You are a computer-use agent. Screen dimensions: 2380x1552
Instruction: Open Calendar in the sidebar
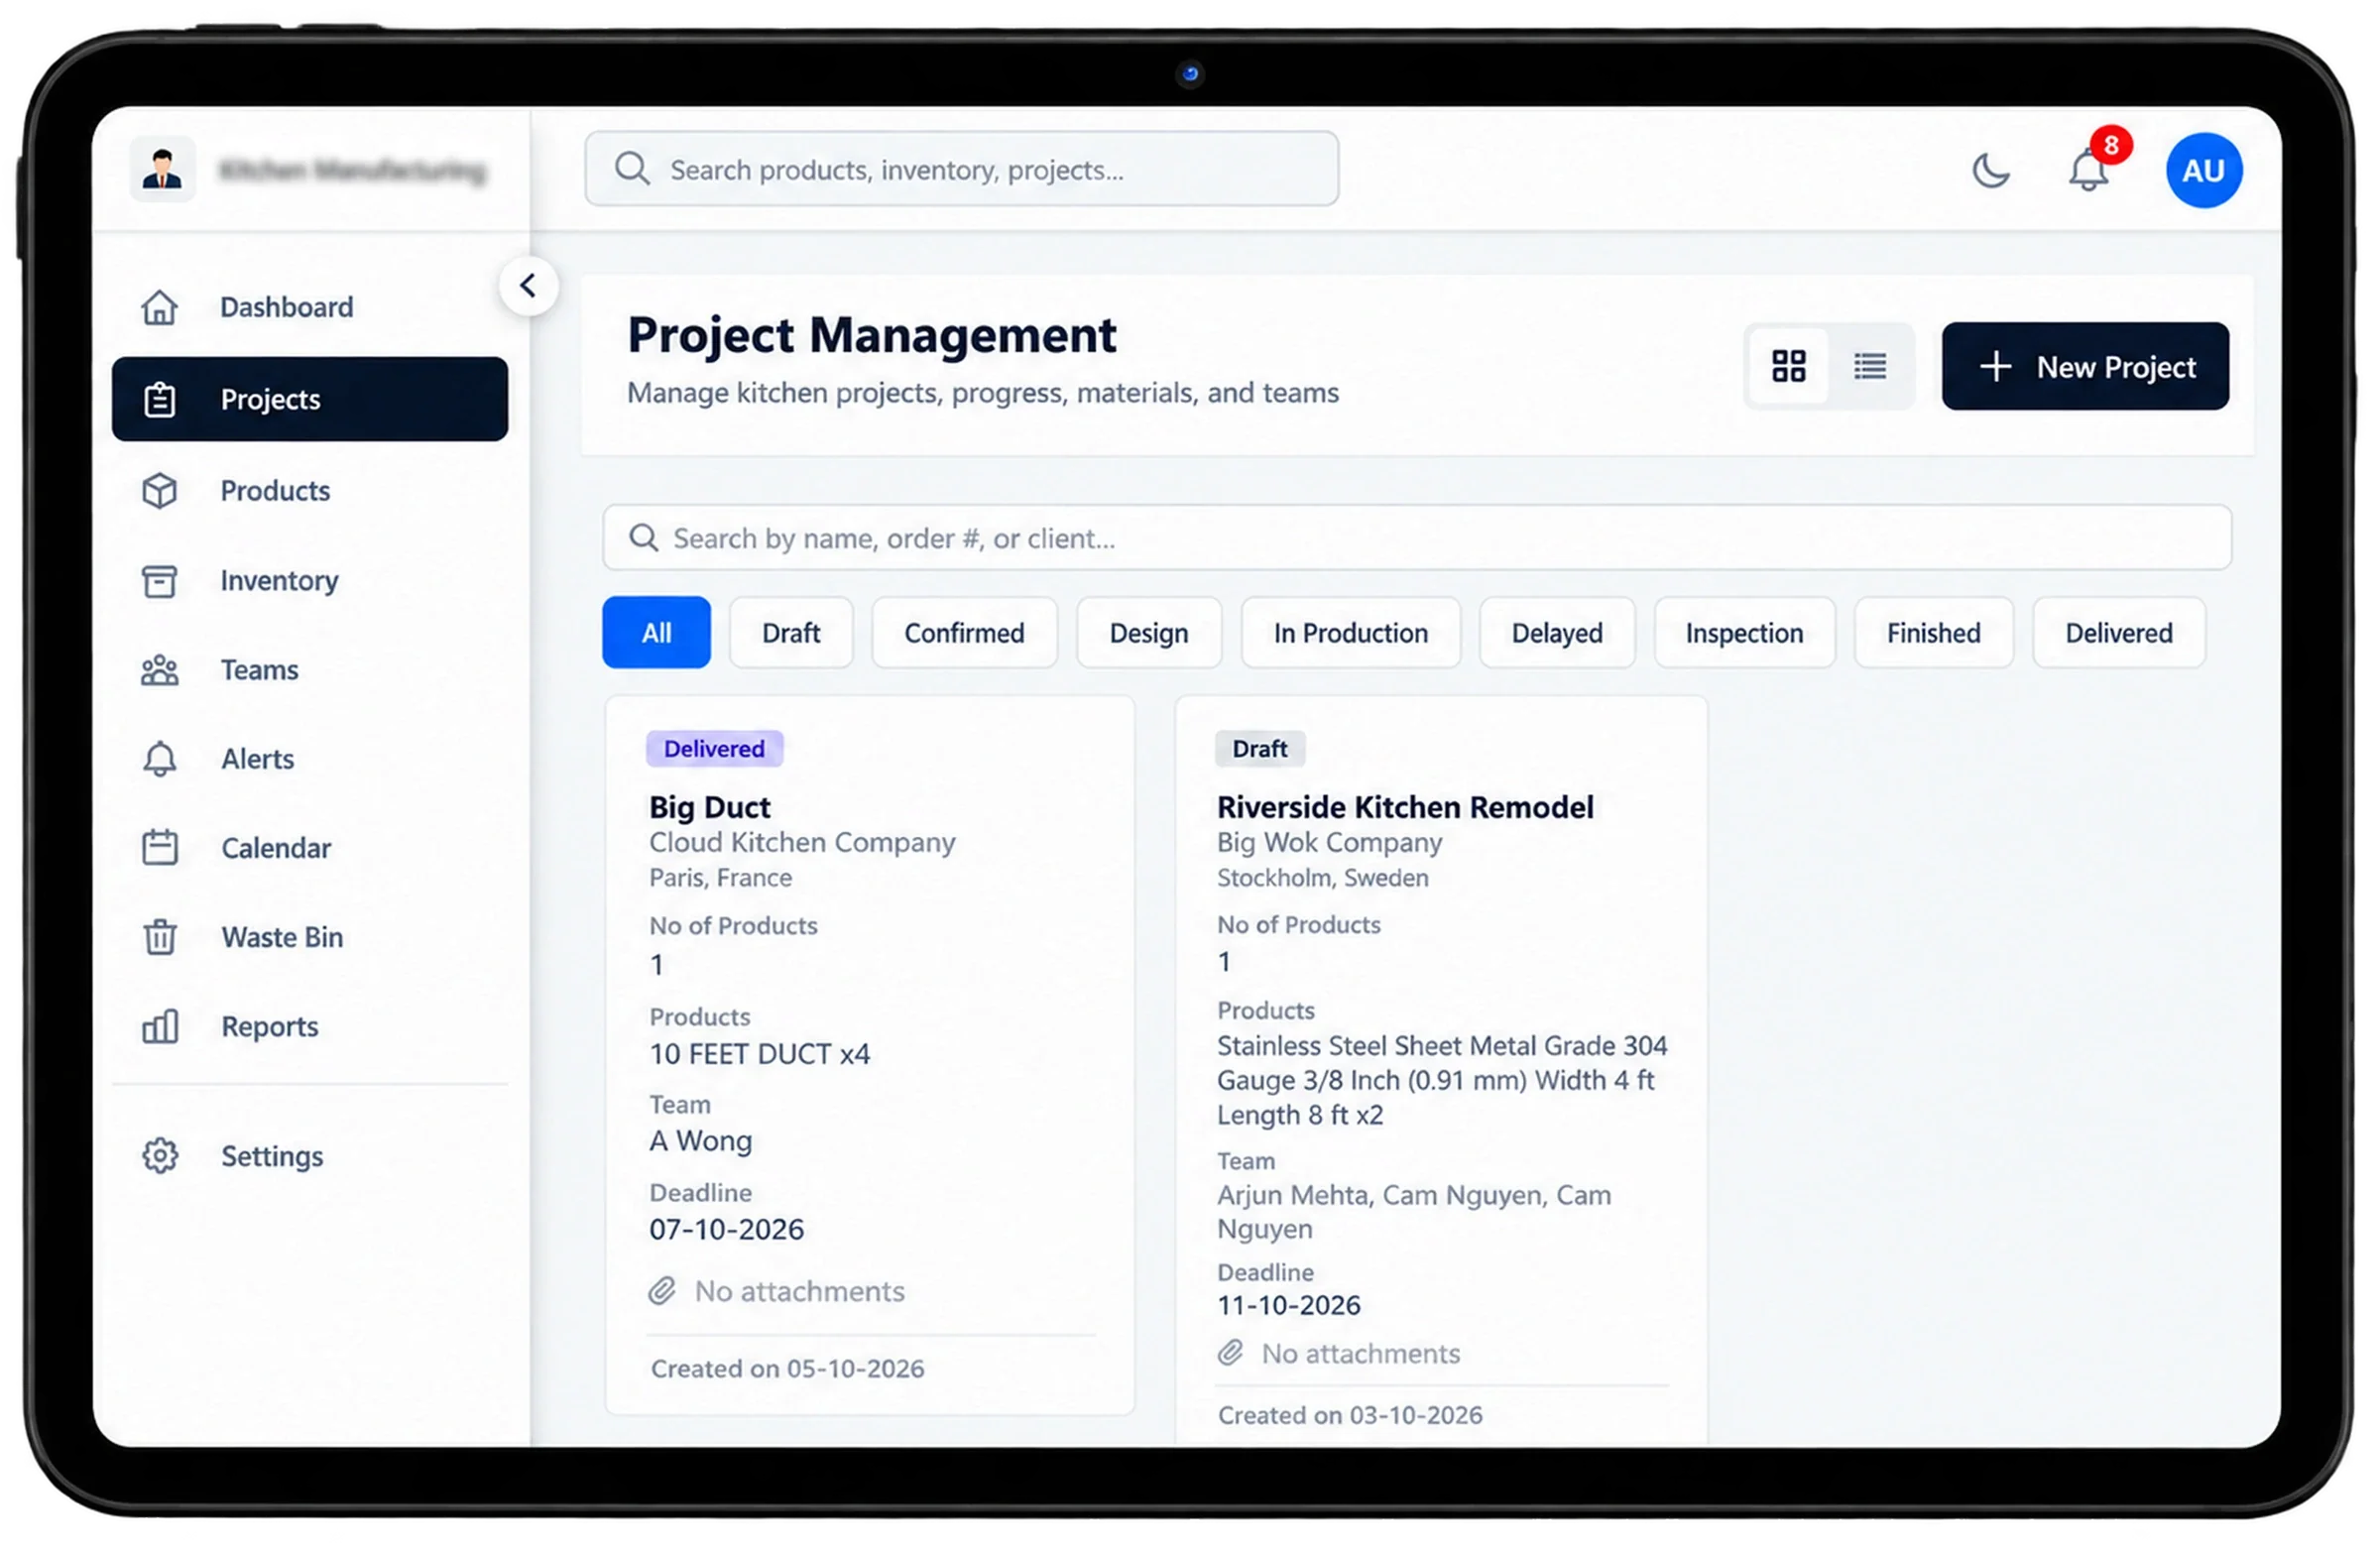(310, 848)
